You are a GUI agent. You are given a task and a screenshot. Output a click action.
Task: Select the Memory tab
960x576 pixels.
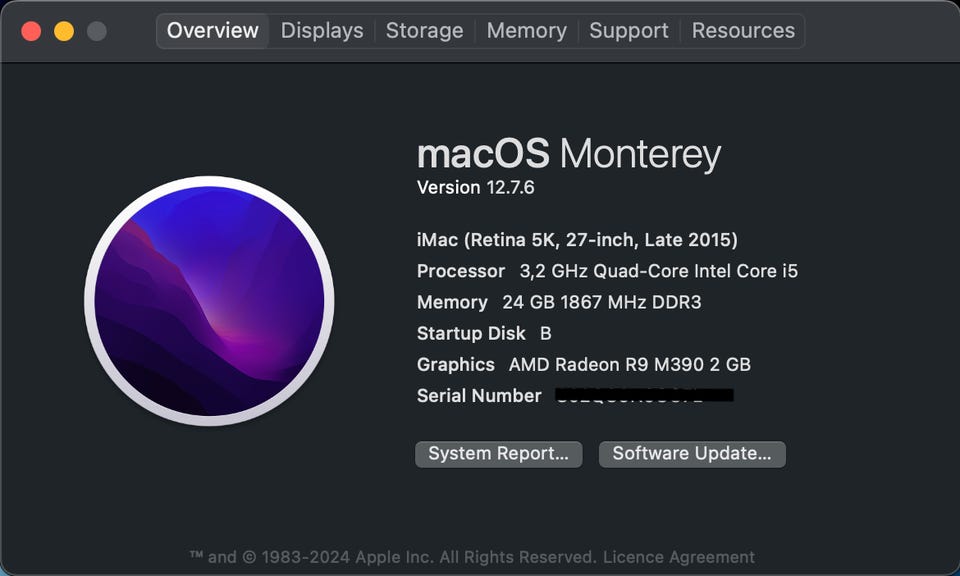(526, 31)
